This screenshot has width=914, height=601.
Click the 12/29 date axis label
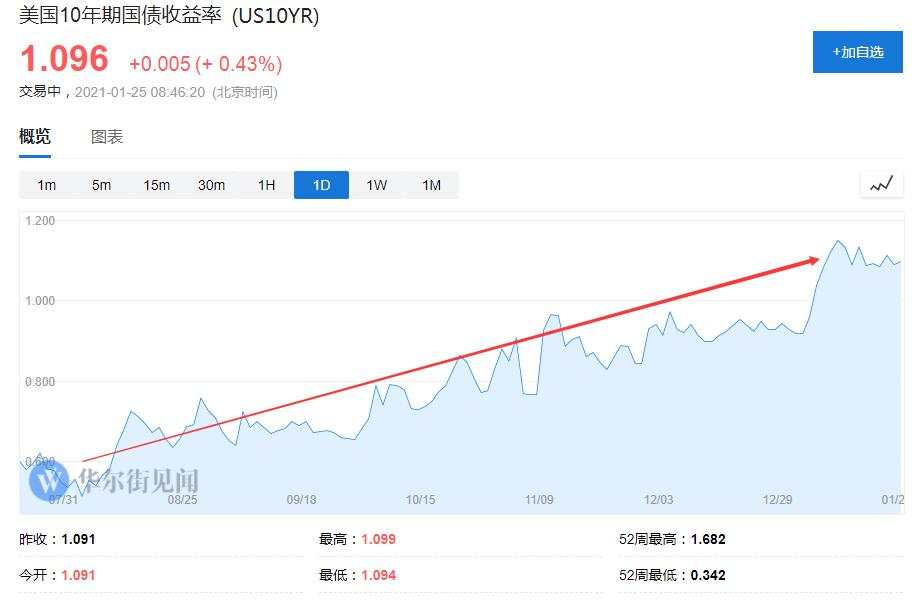(x=778, y=500)
